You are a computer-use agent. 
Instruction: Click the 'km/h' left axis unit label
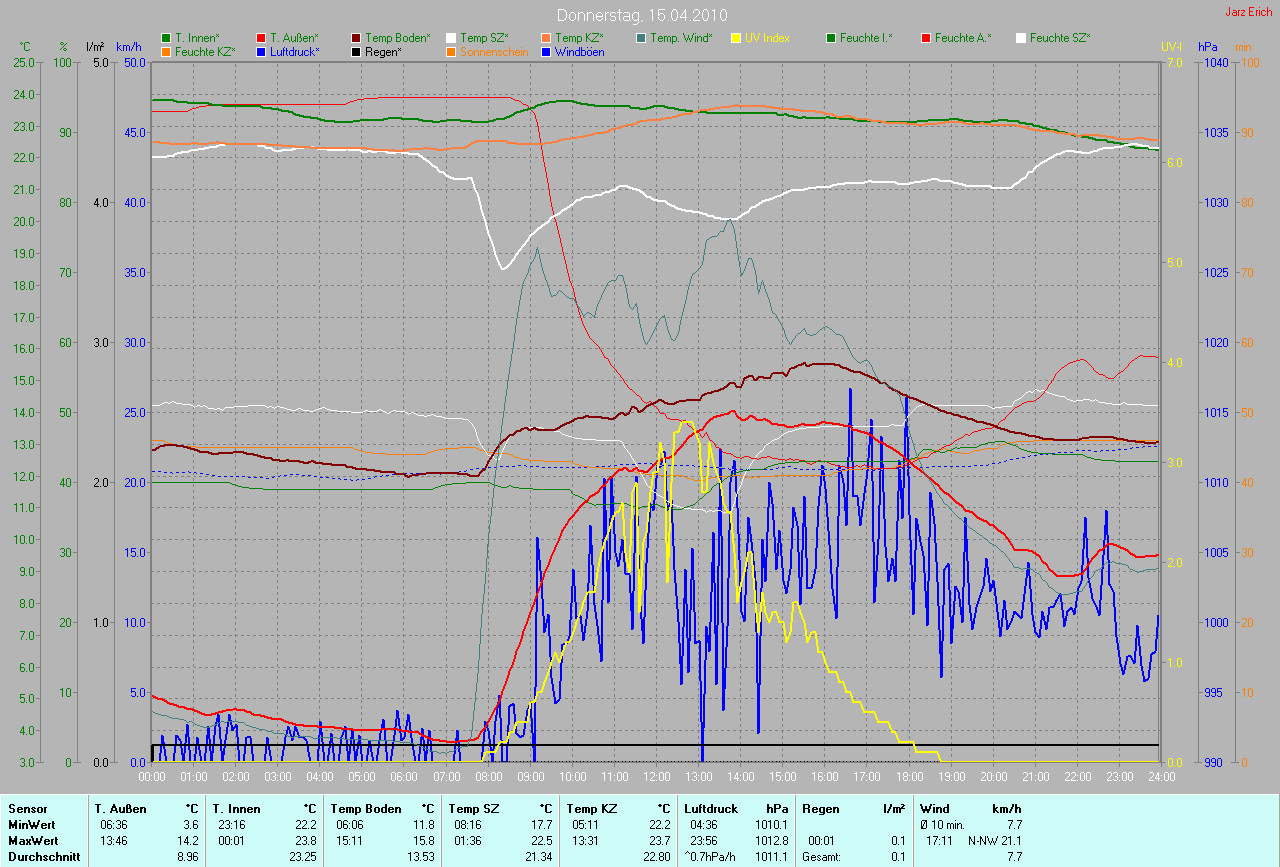pyautogui.click(x=129, y=47)
